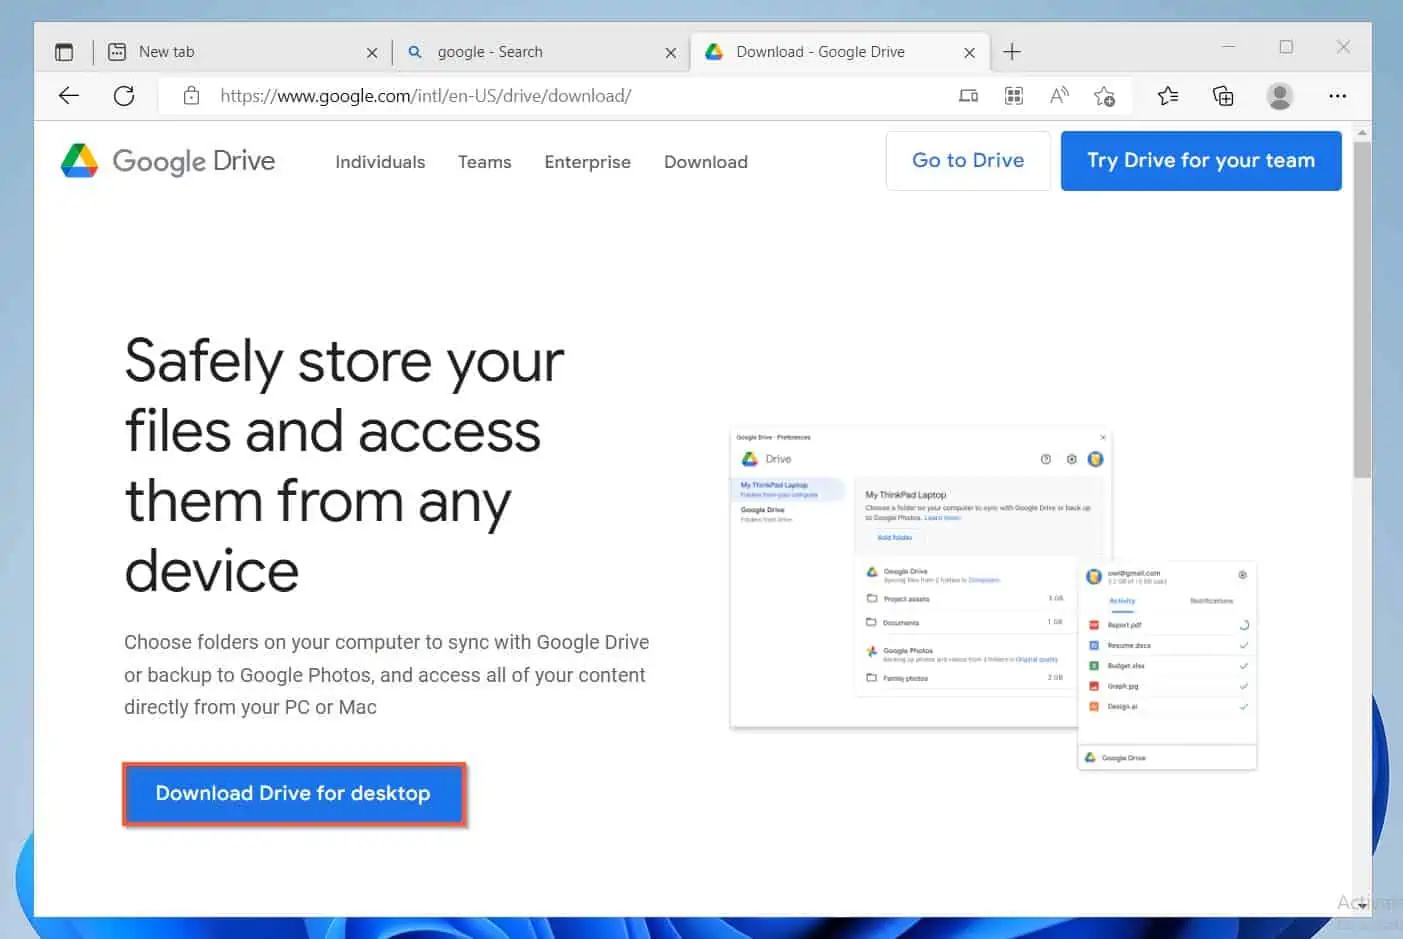Click the activity panel preview image
Viewport: 1403px width, 939px height.
click(x=1167, y=666)
